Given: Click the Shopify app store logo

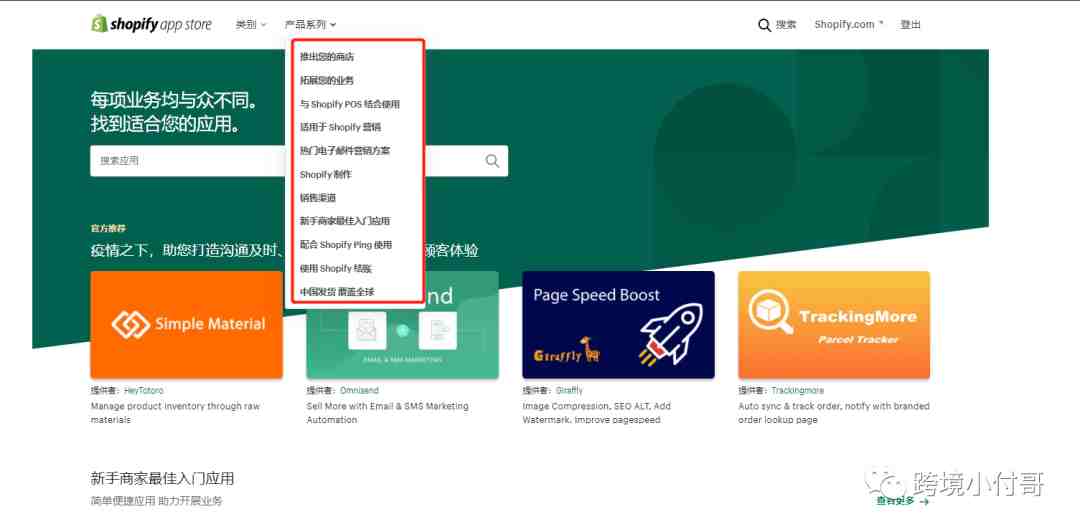Looking at the screenshot, I should tap(152, 24).
